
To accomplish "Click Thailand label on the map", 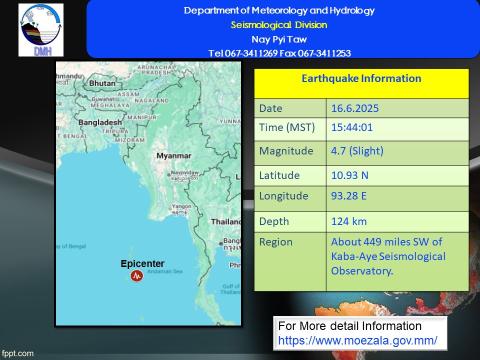I will [226, 222].
